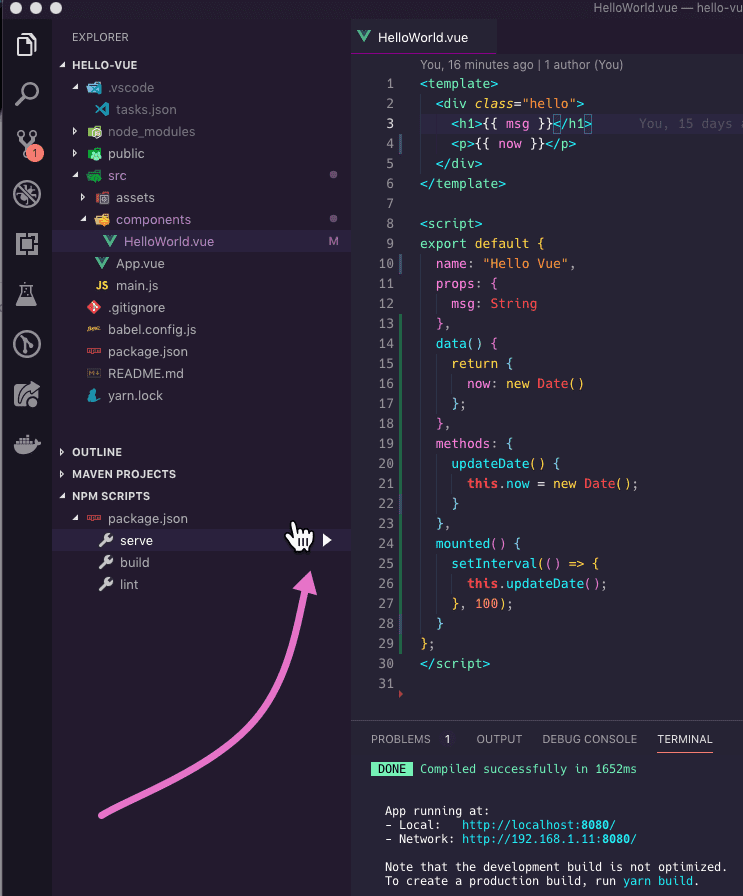Viewport: 743px width, 896px height.
Task: Switch to the DEBUG CONSOLE tab
Action: (x=589, y=739)
